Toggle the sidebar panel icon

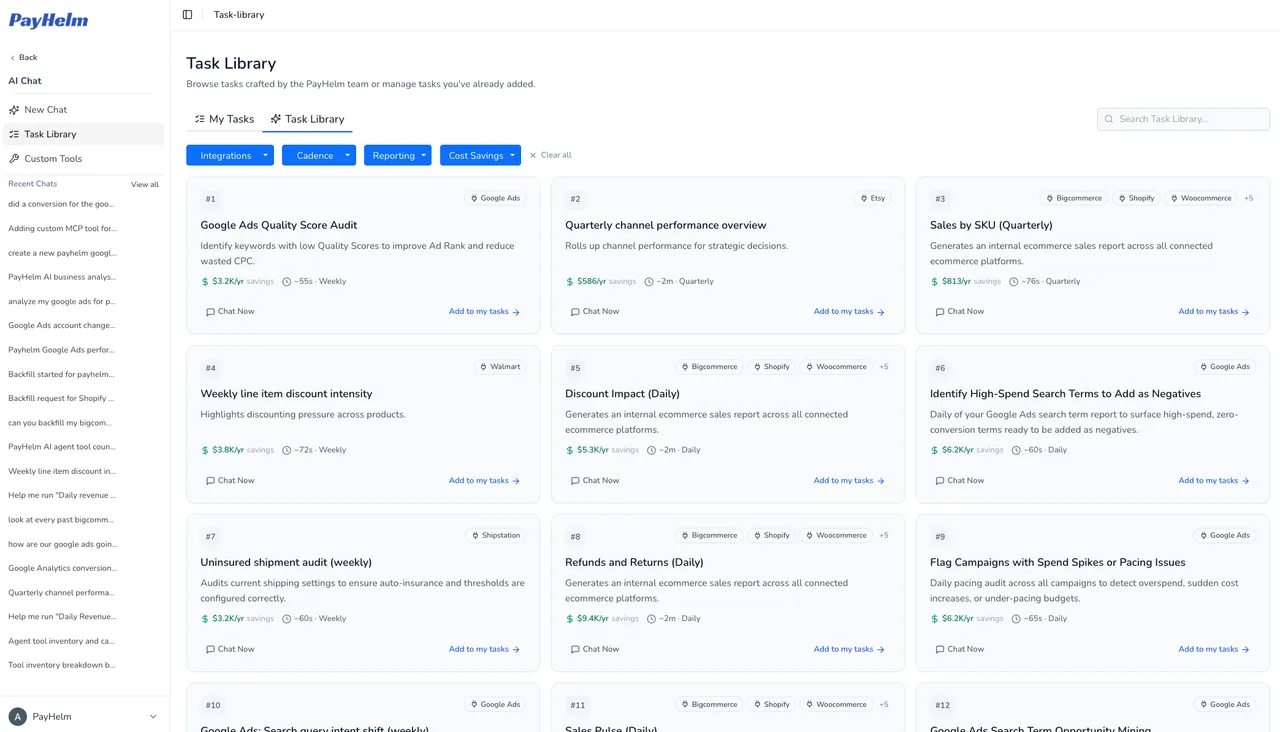(187, 15)
